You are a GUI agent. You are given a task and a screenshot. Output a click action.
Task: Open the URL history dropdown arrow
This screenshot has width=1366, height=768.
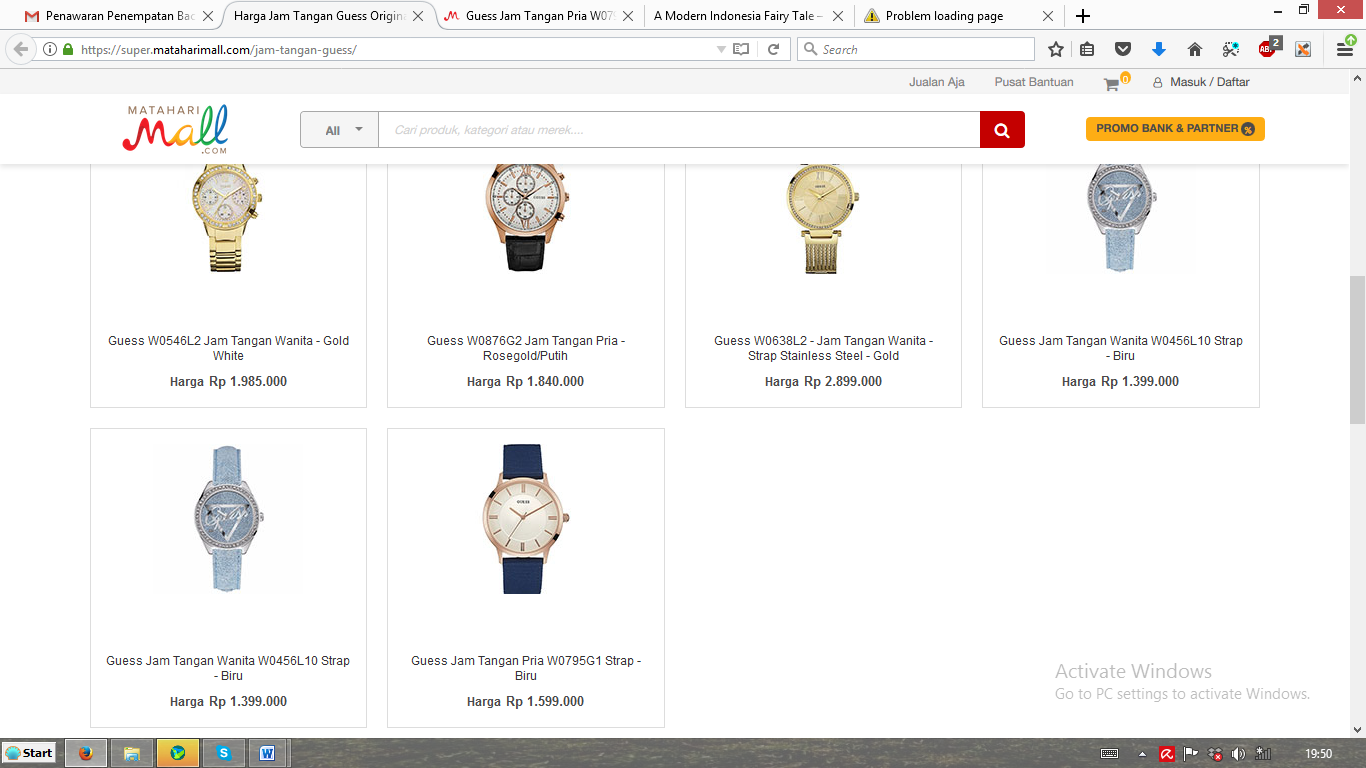coord(721,49)
